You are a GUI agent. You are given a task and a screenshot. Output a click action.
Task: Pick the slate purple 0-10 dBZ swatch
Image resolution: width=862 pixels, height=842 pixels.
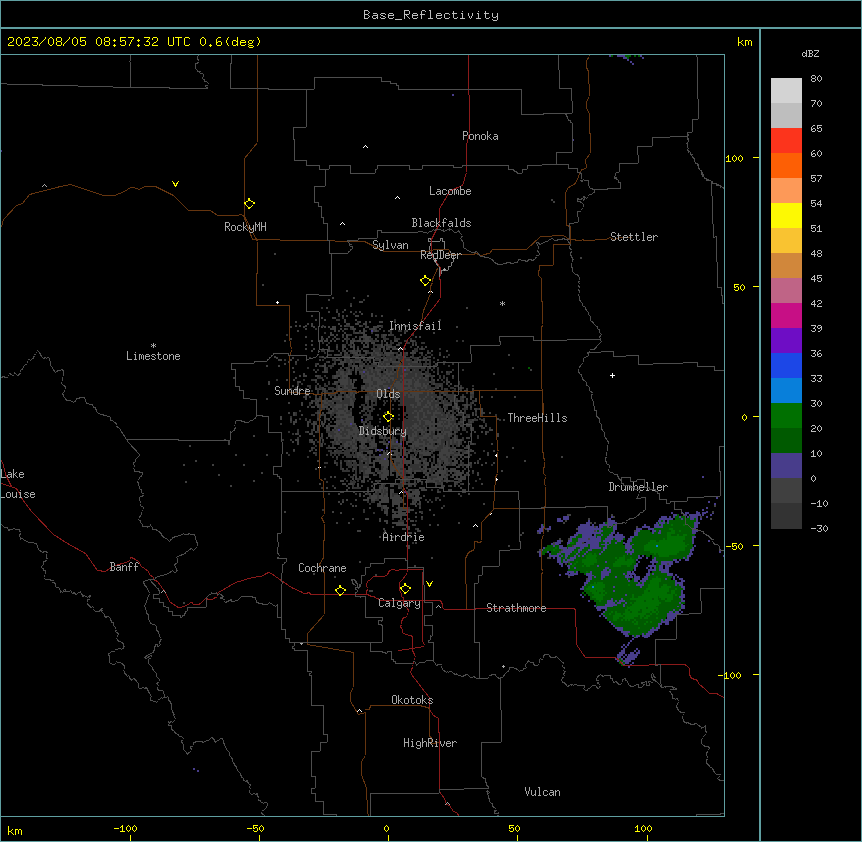point(786,466)
